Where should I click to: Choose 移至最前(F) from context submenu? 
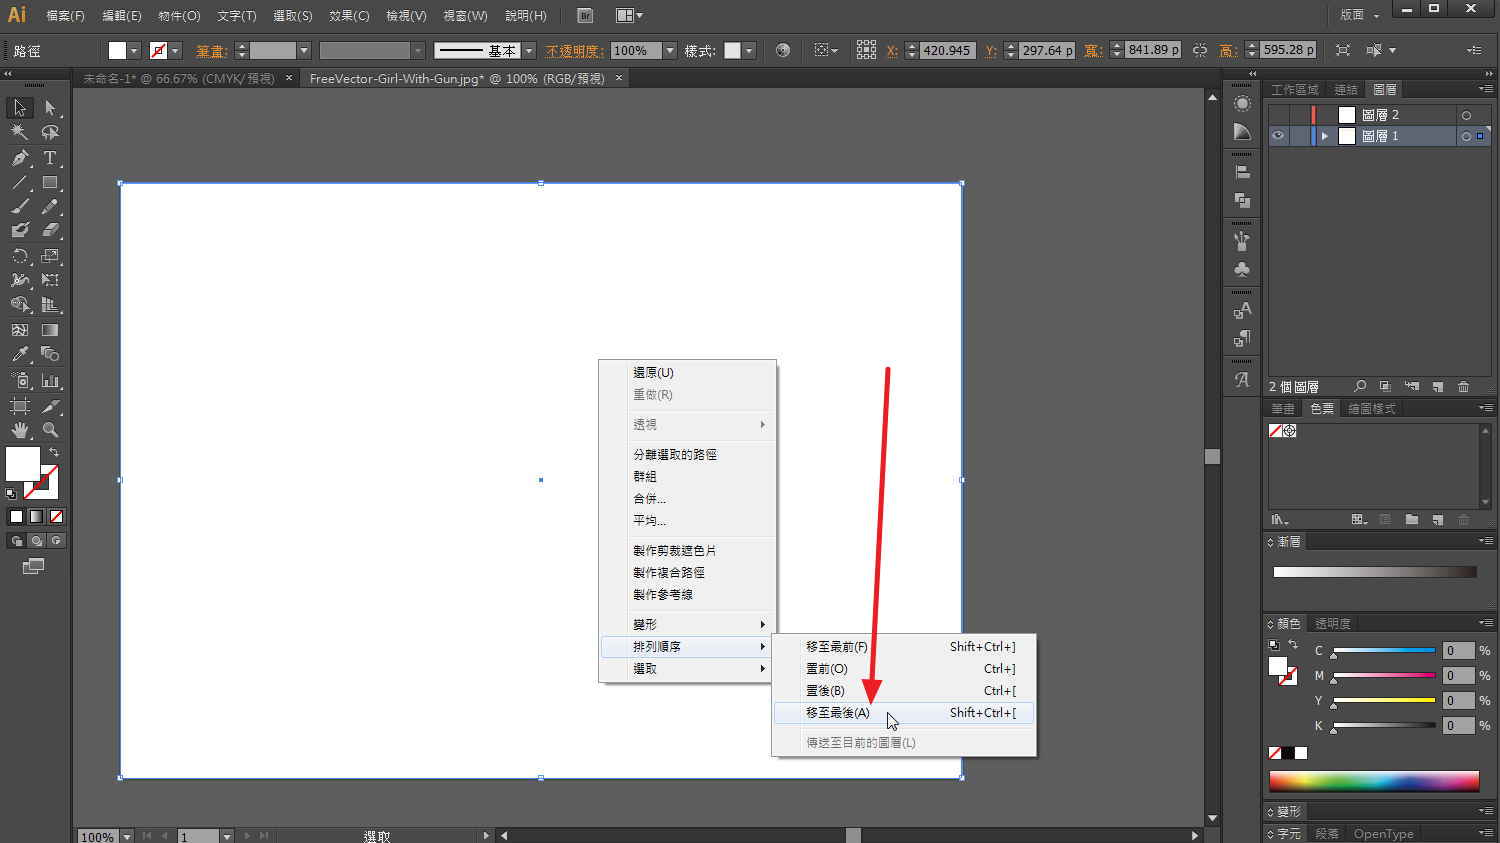[x=904, y=647]
